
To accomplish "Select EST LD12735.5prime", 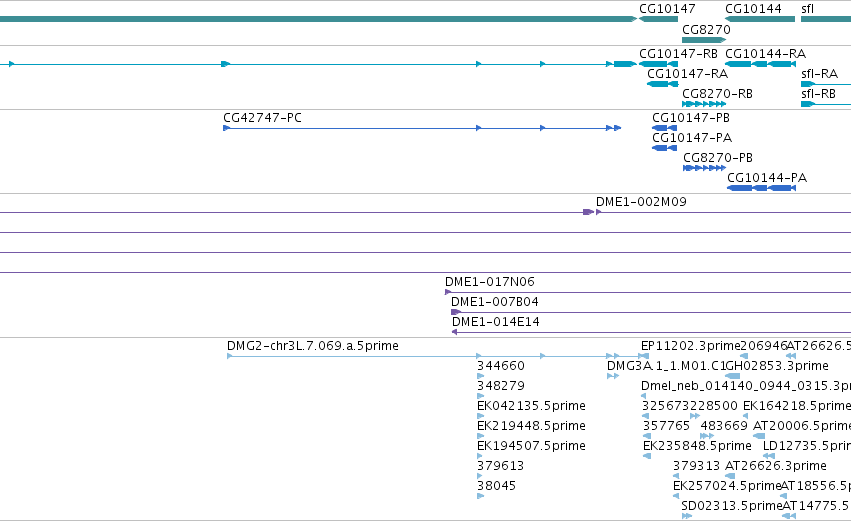I will tap(806, 446).
